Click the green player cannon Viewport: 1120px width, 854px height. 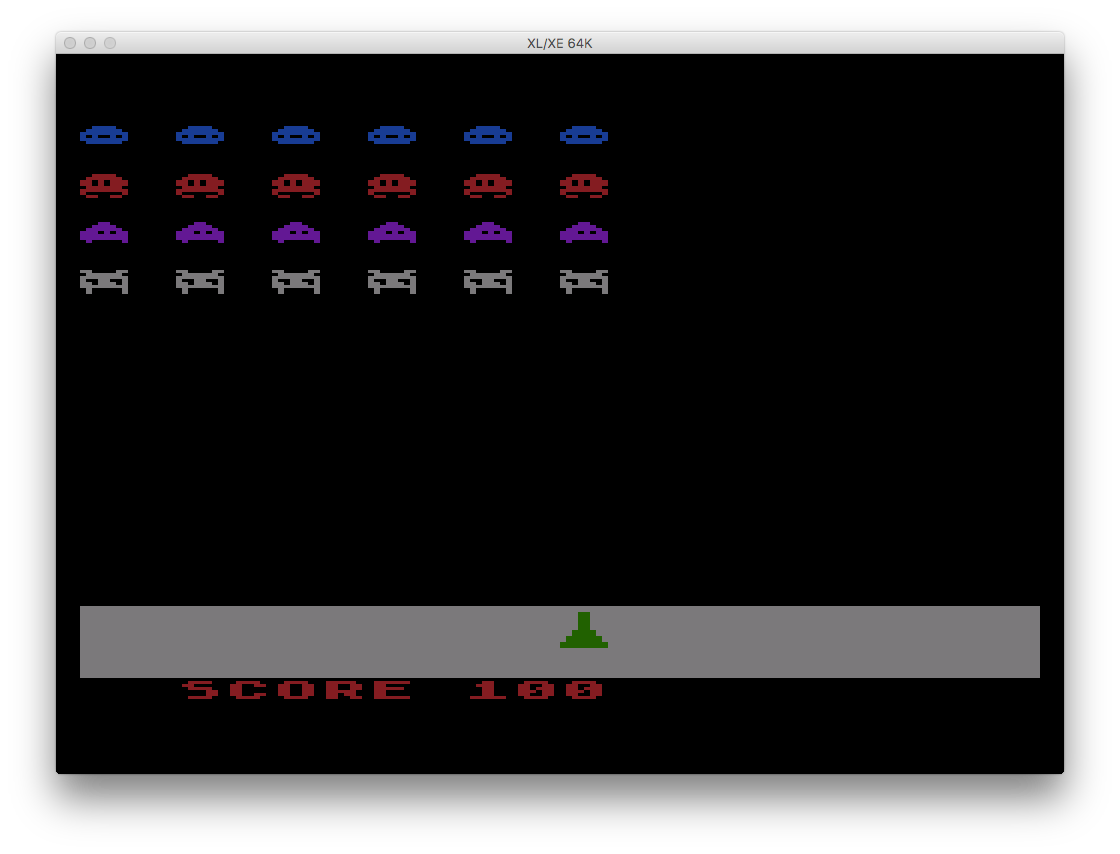(584, 630)
